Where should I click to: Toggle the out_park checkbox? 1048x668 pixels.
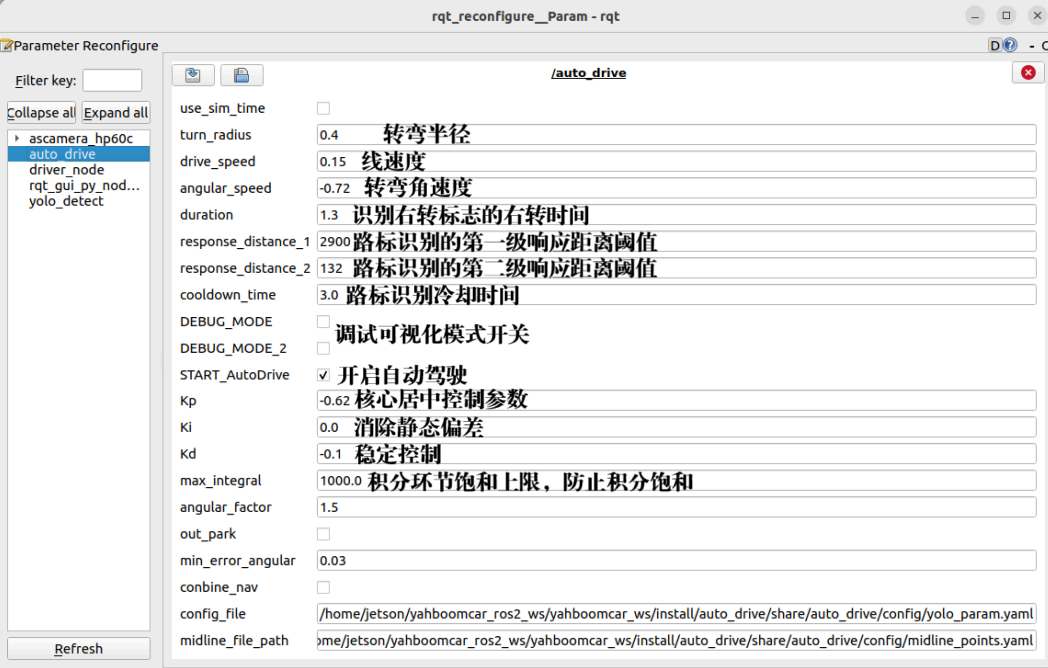pos(323,534)
